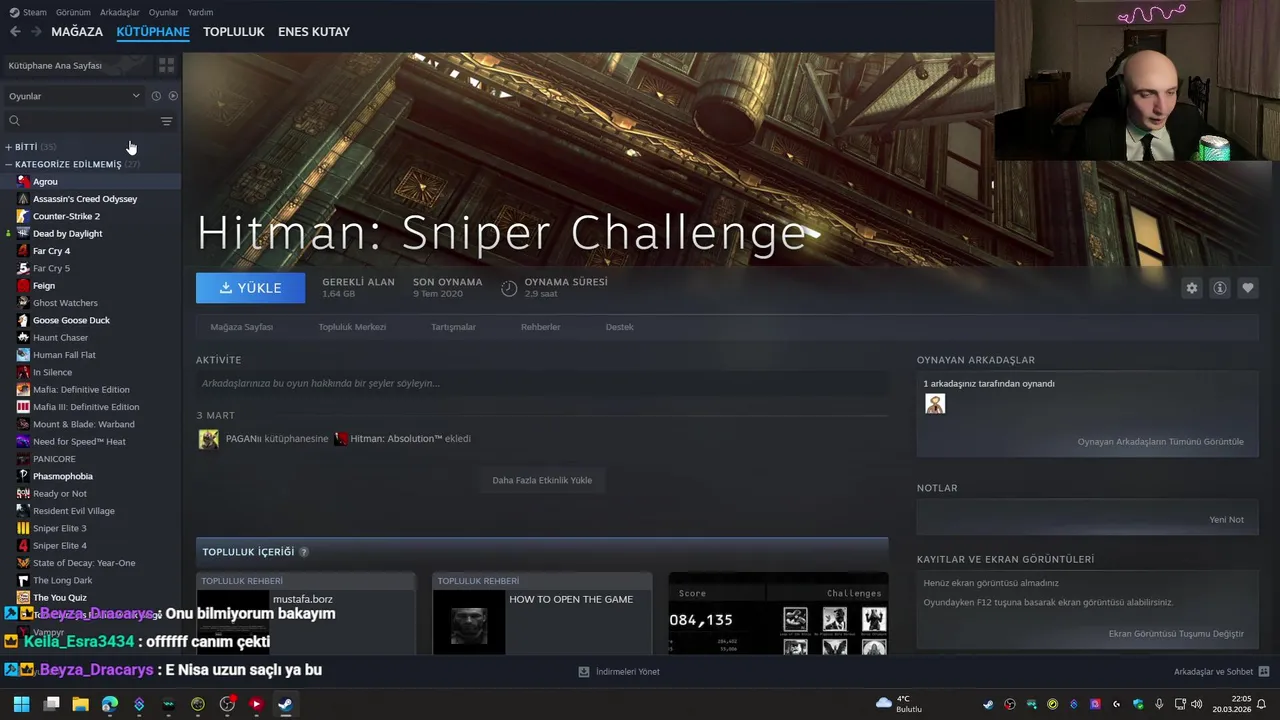Open the library collections grid view
The width and height of the screenshot is (1280, 720).
click(x=166, y=65)
